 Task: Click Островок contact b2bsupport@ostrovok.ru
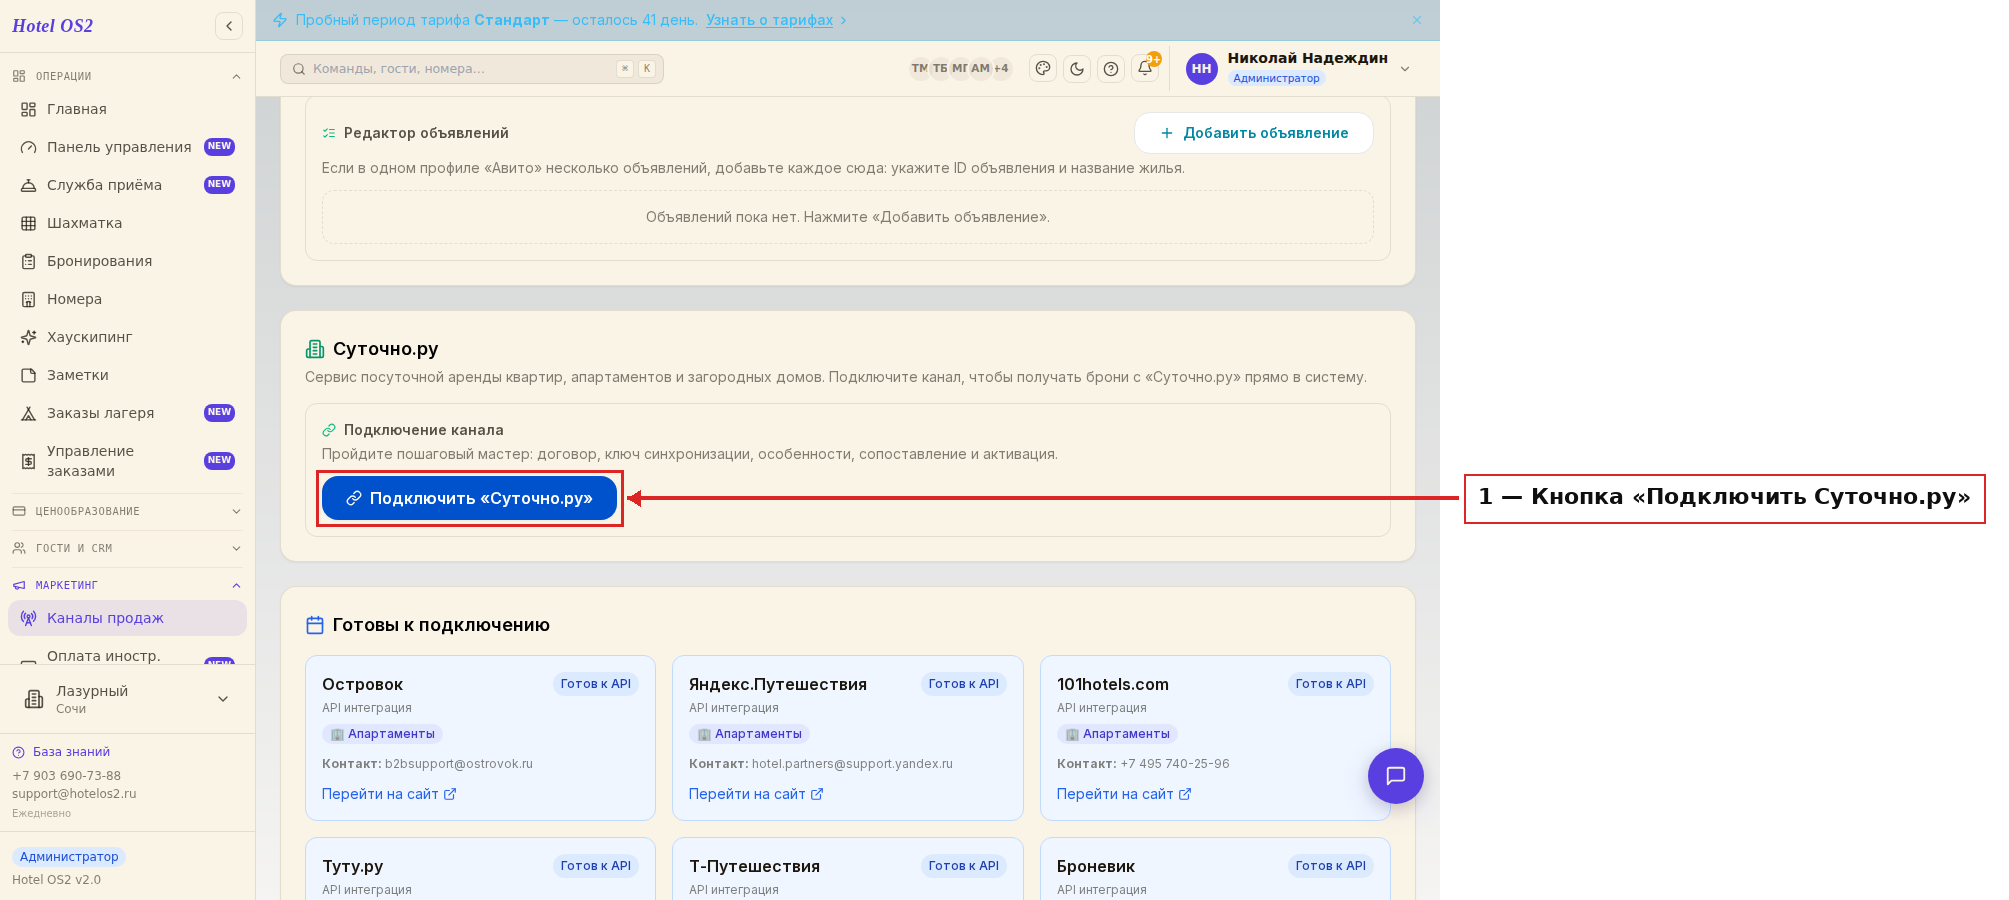(x=459, y=764)
